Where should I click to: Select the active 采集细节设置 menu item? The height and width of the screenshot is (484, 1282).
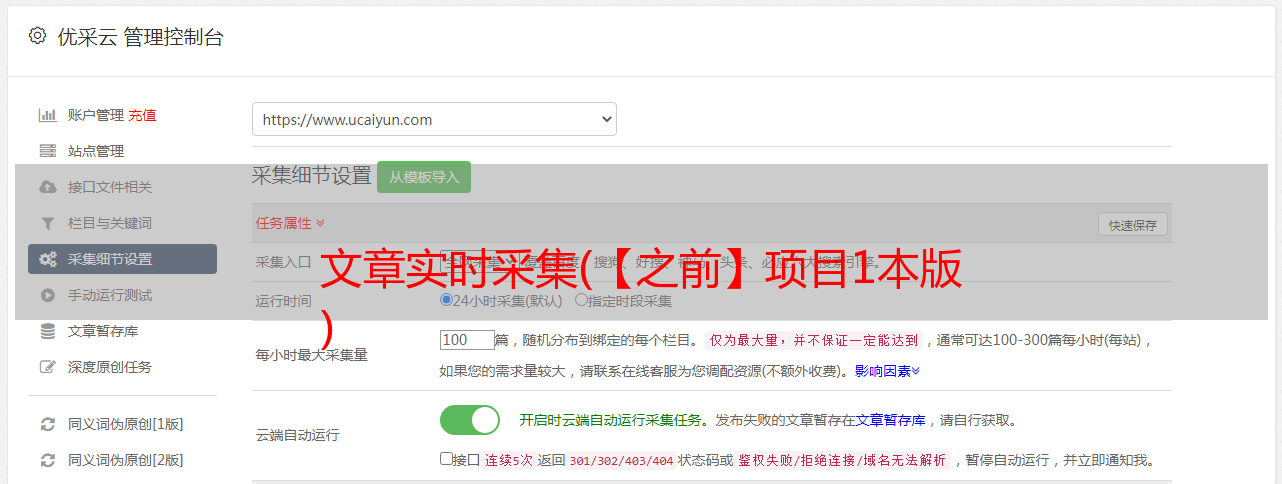click(x=122, y=259)
